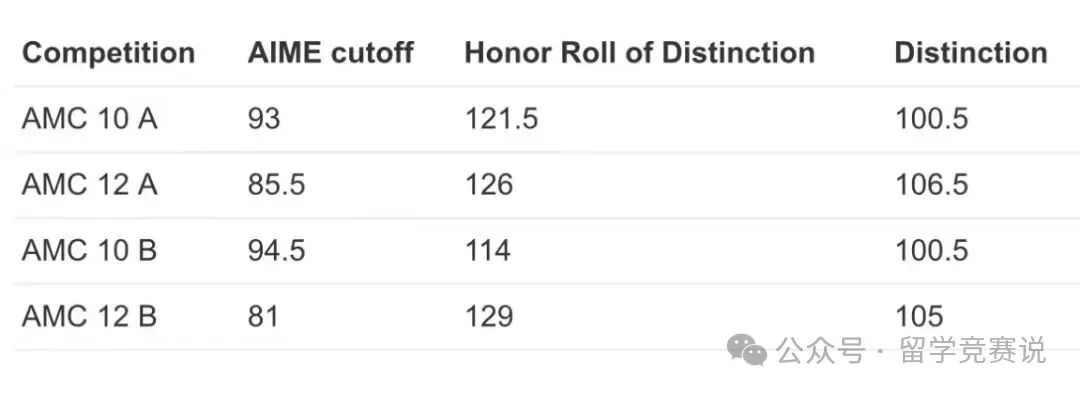The image size is (1080, 393).
Task: Select the AMC 12 A row label
Action: 90,184
